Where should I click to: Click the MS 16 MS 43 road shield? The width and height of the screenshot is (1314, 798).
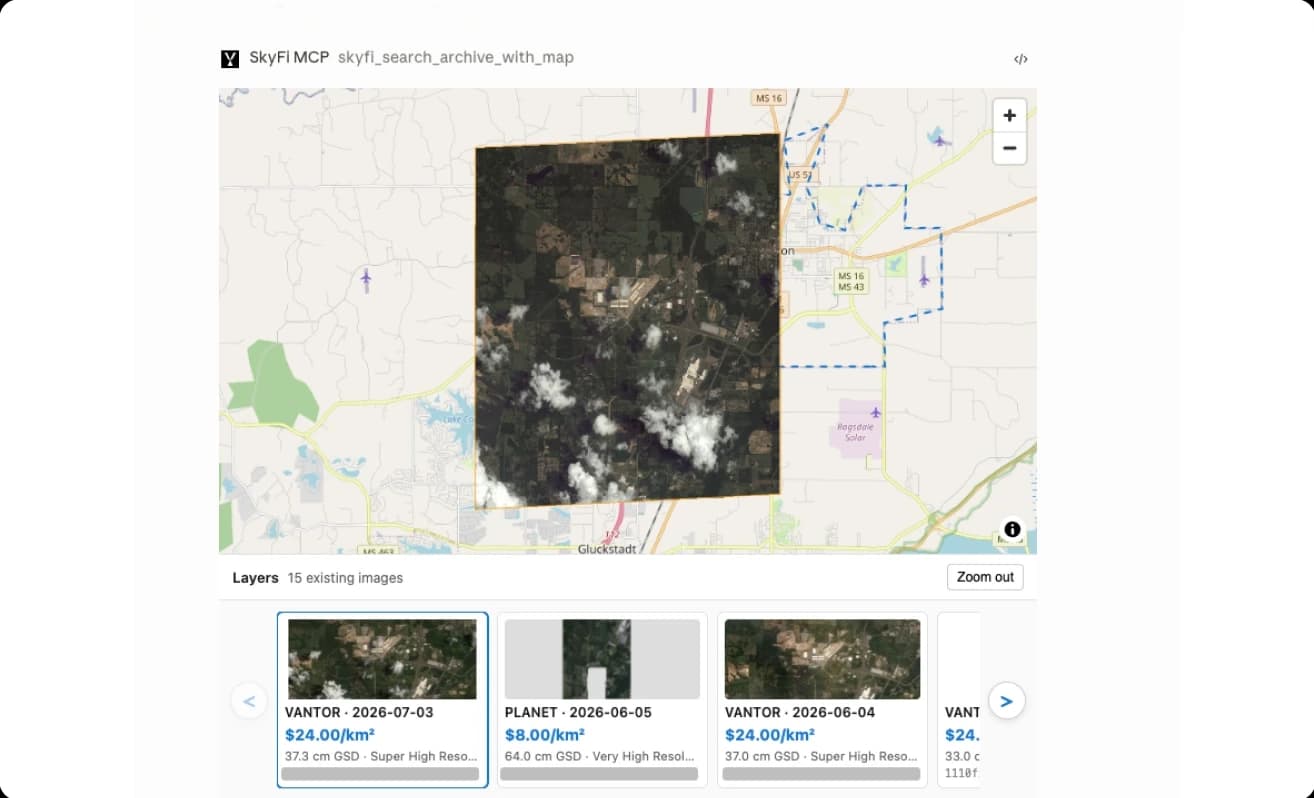tap(852, 281)
